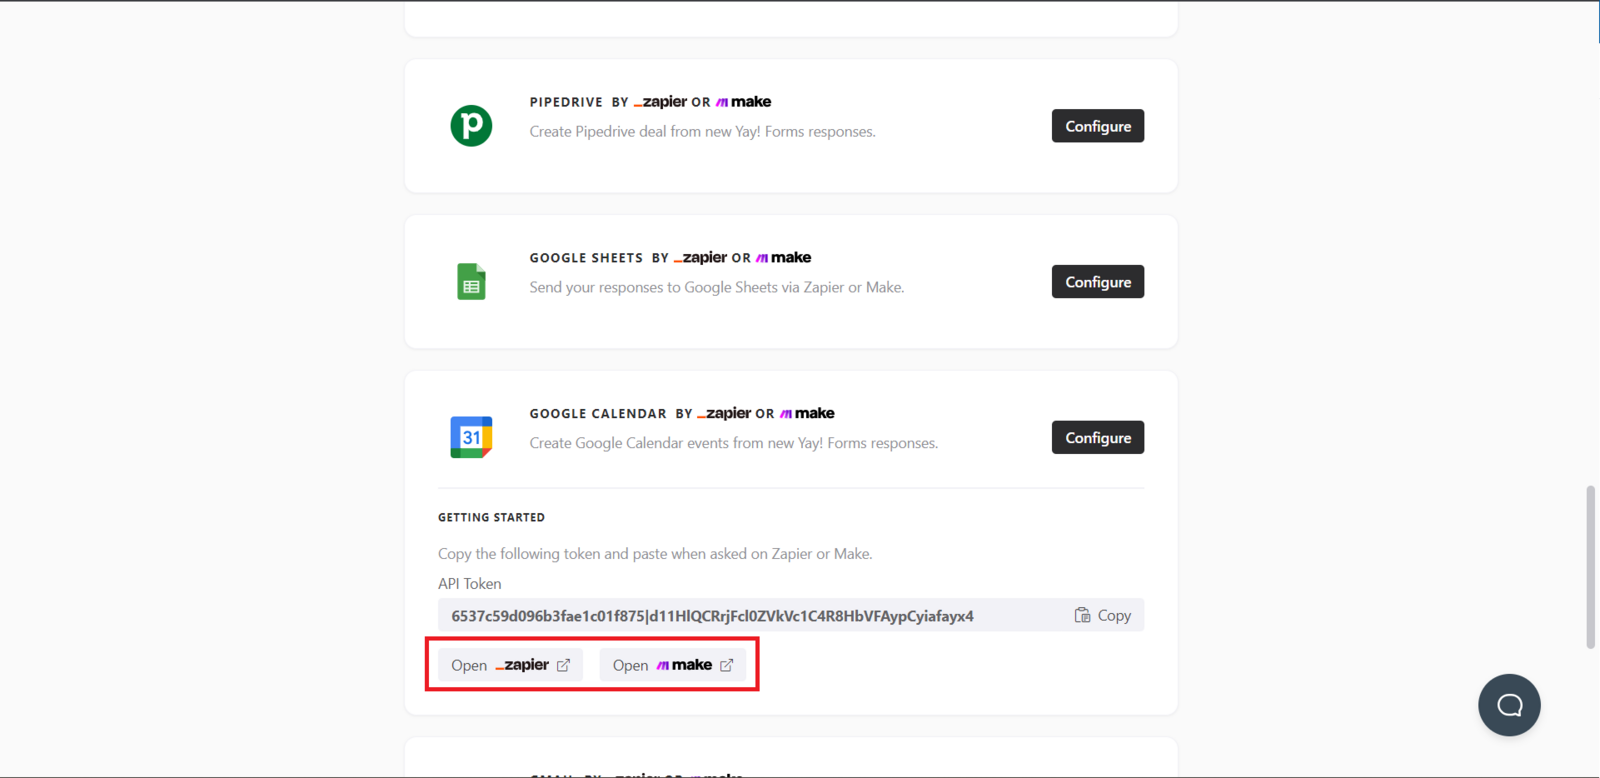Open Make in a new tab

tap(672, 665)
